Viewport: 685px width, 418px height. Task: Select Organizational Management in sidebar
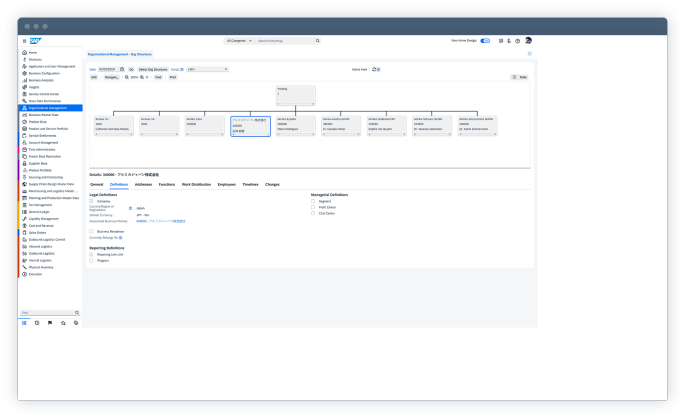pos(48,108)
